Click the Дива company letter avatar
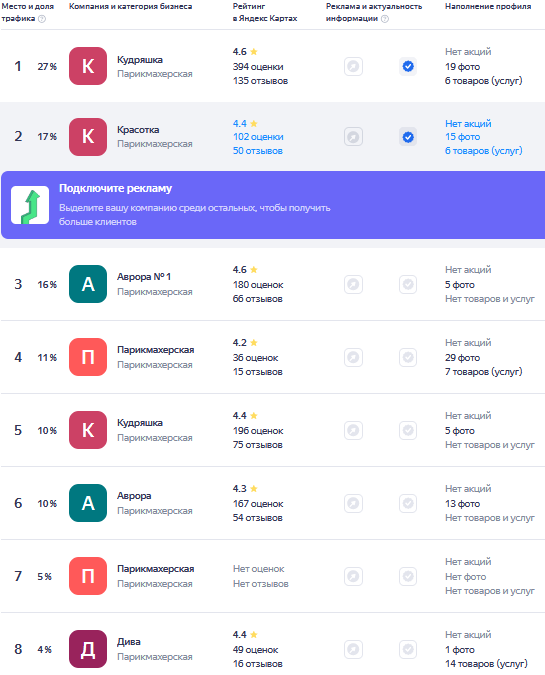 point(88,649)
